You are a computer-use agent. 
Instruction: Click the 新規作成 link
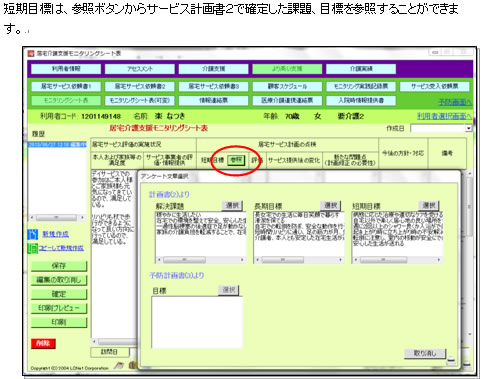pos(55,234)
